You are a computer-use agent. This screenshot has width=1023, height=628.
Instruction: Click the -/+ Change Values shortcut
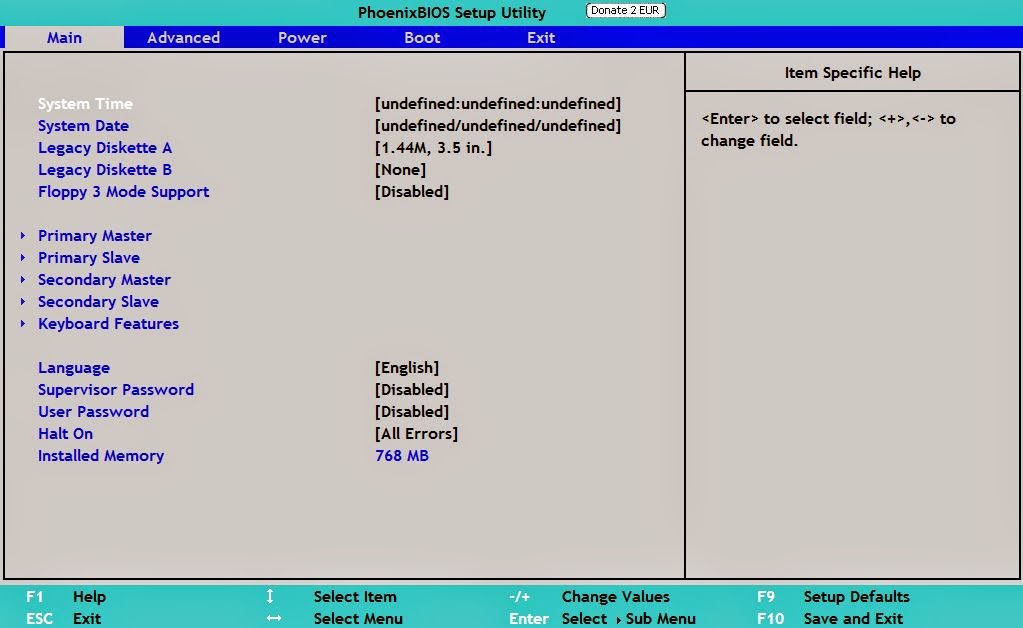589,597
